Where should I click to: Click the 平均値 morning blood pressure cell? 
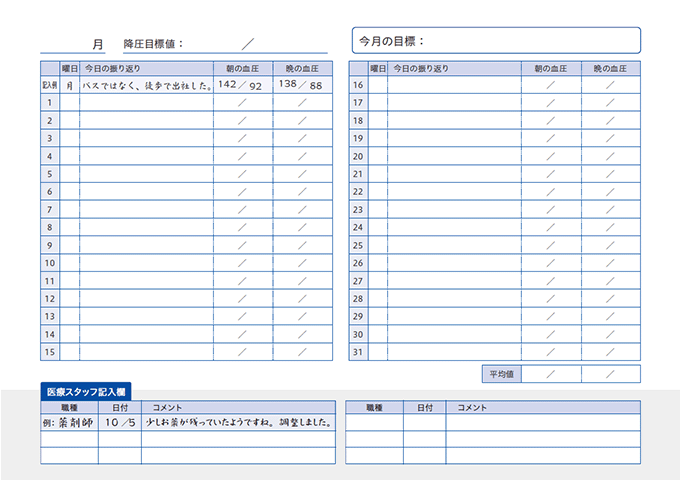pos(551,374)
